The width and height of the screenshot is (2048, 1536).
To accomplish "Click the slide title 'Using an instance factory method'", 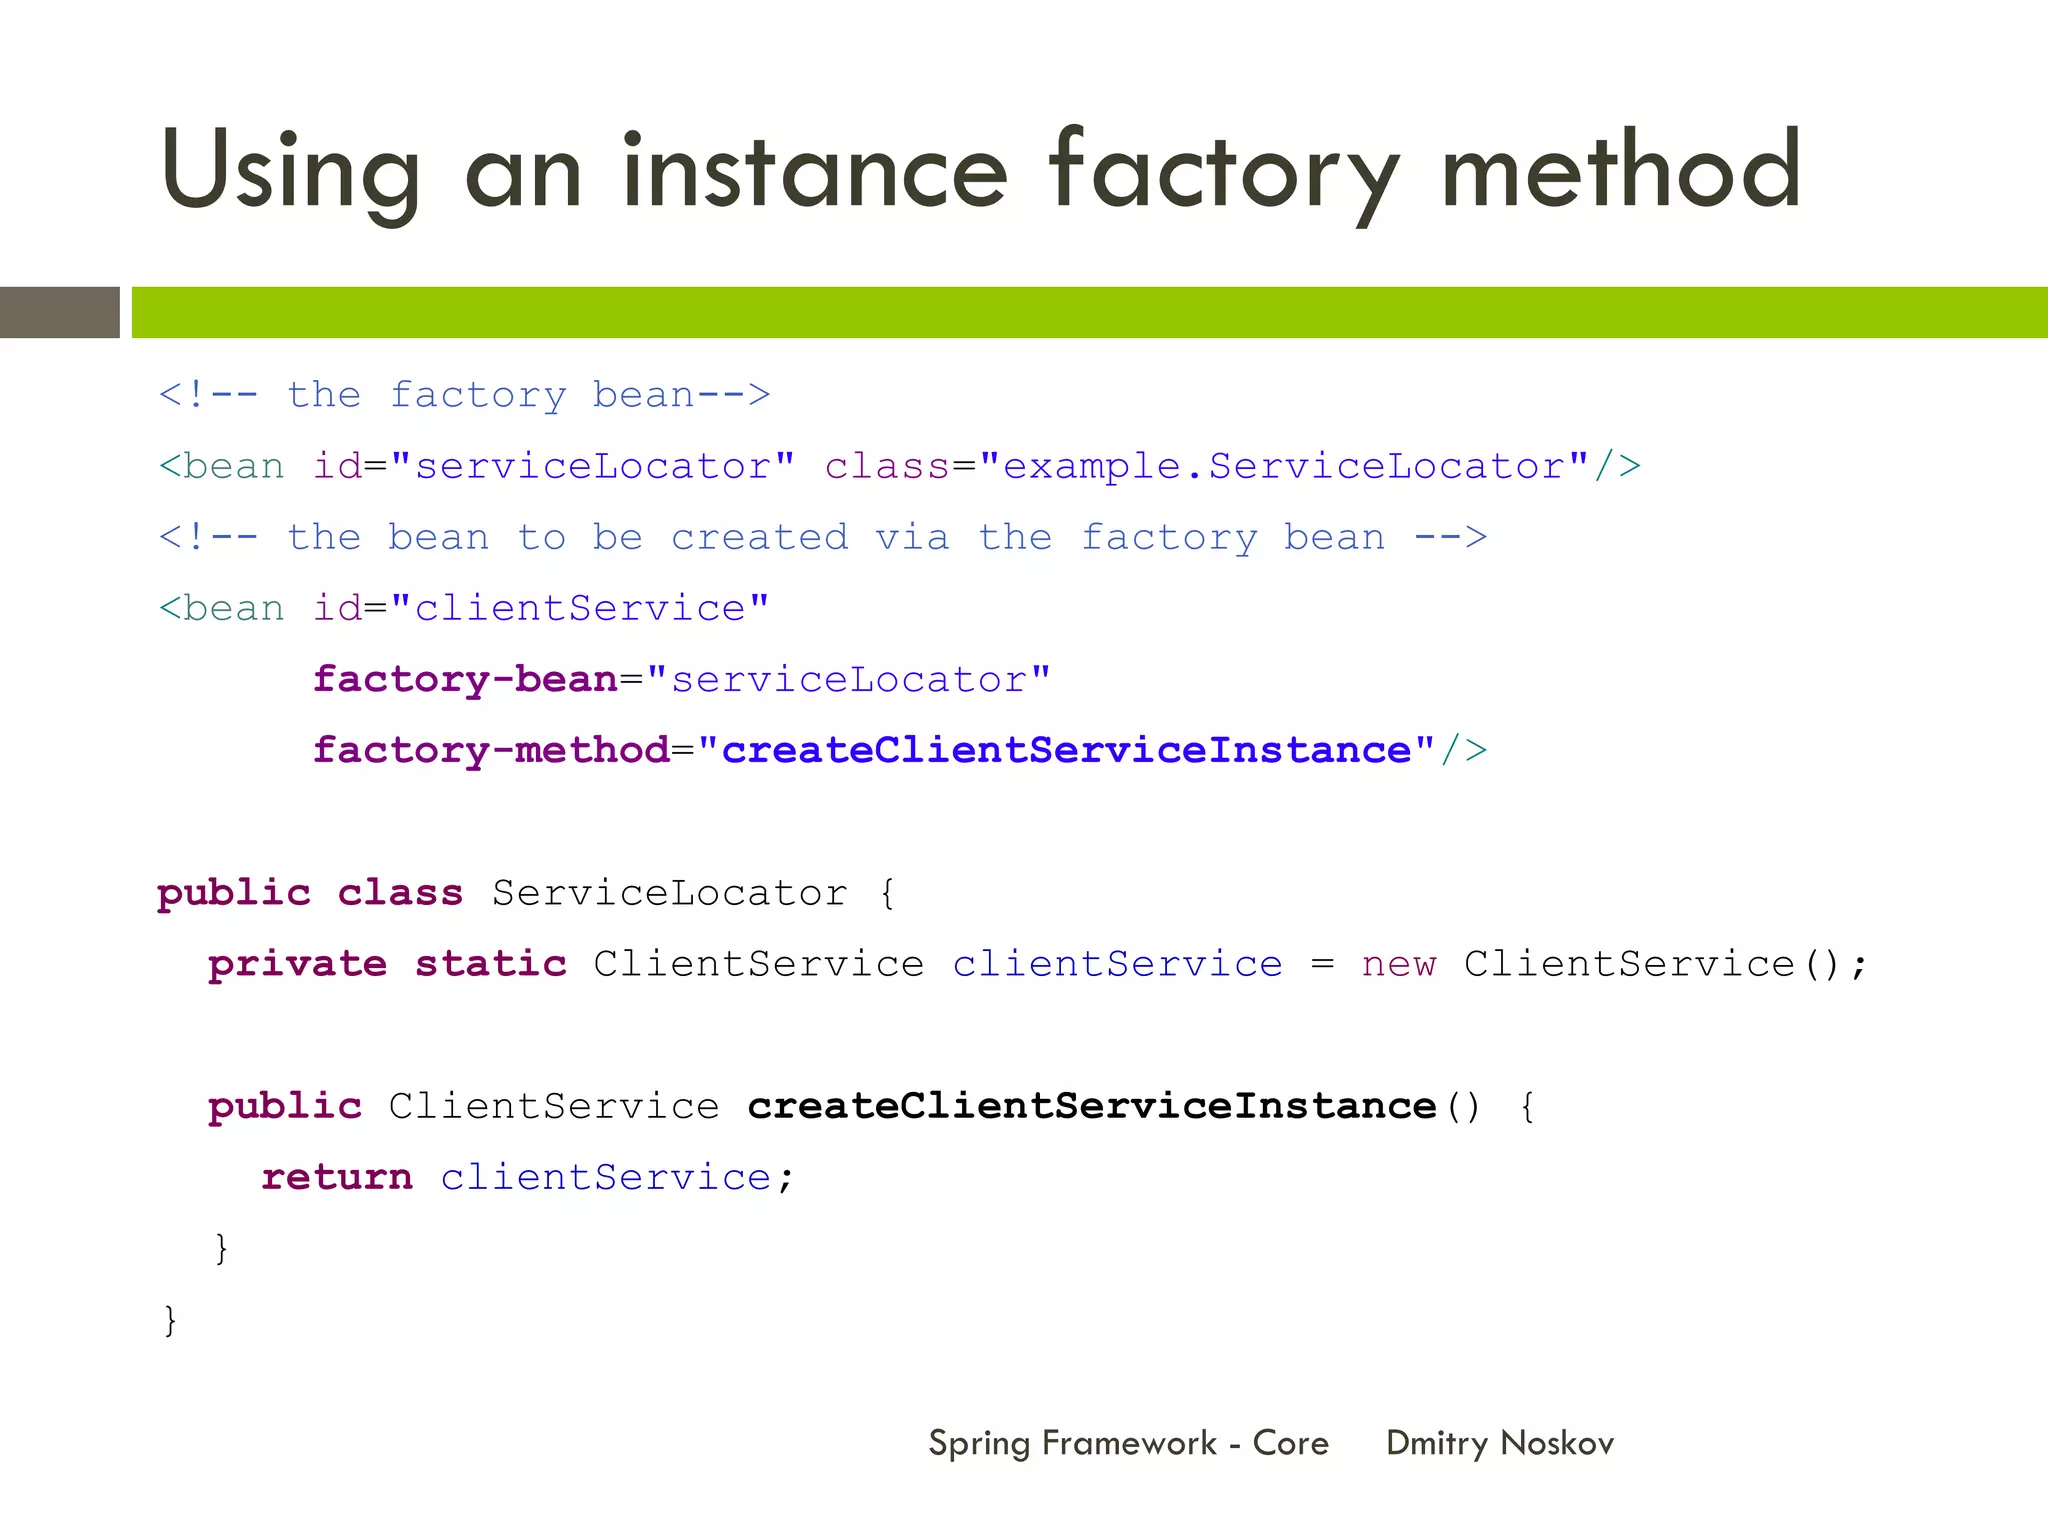I will point(981,172).
